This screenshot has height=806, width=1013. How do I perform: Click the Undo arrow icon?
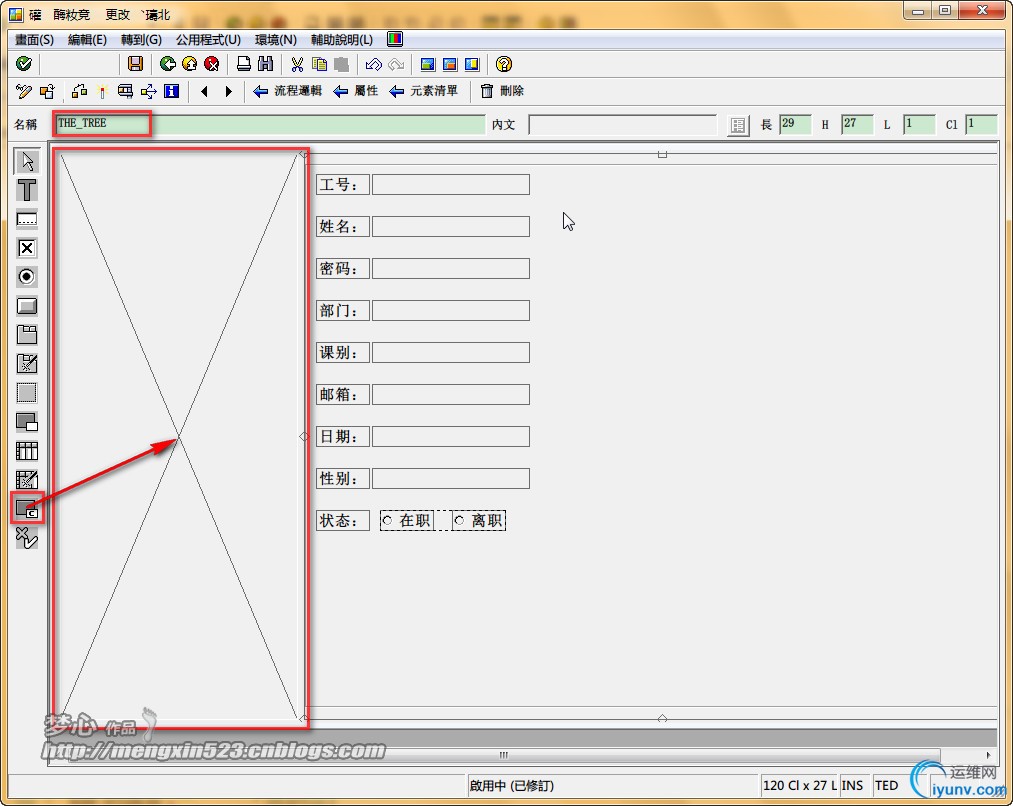coord(373,63)
